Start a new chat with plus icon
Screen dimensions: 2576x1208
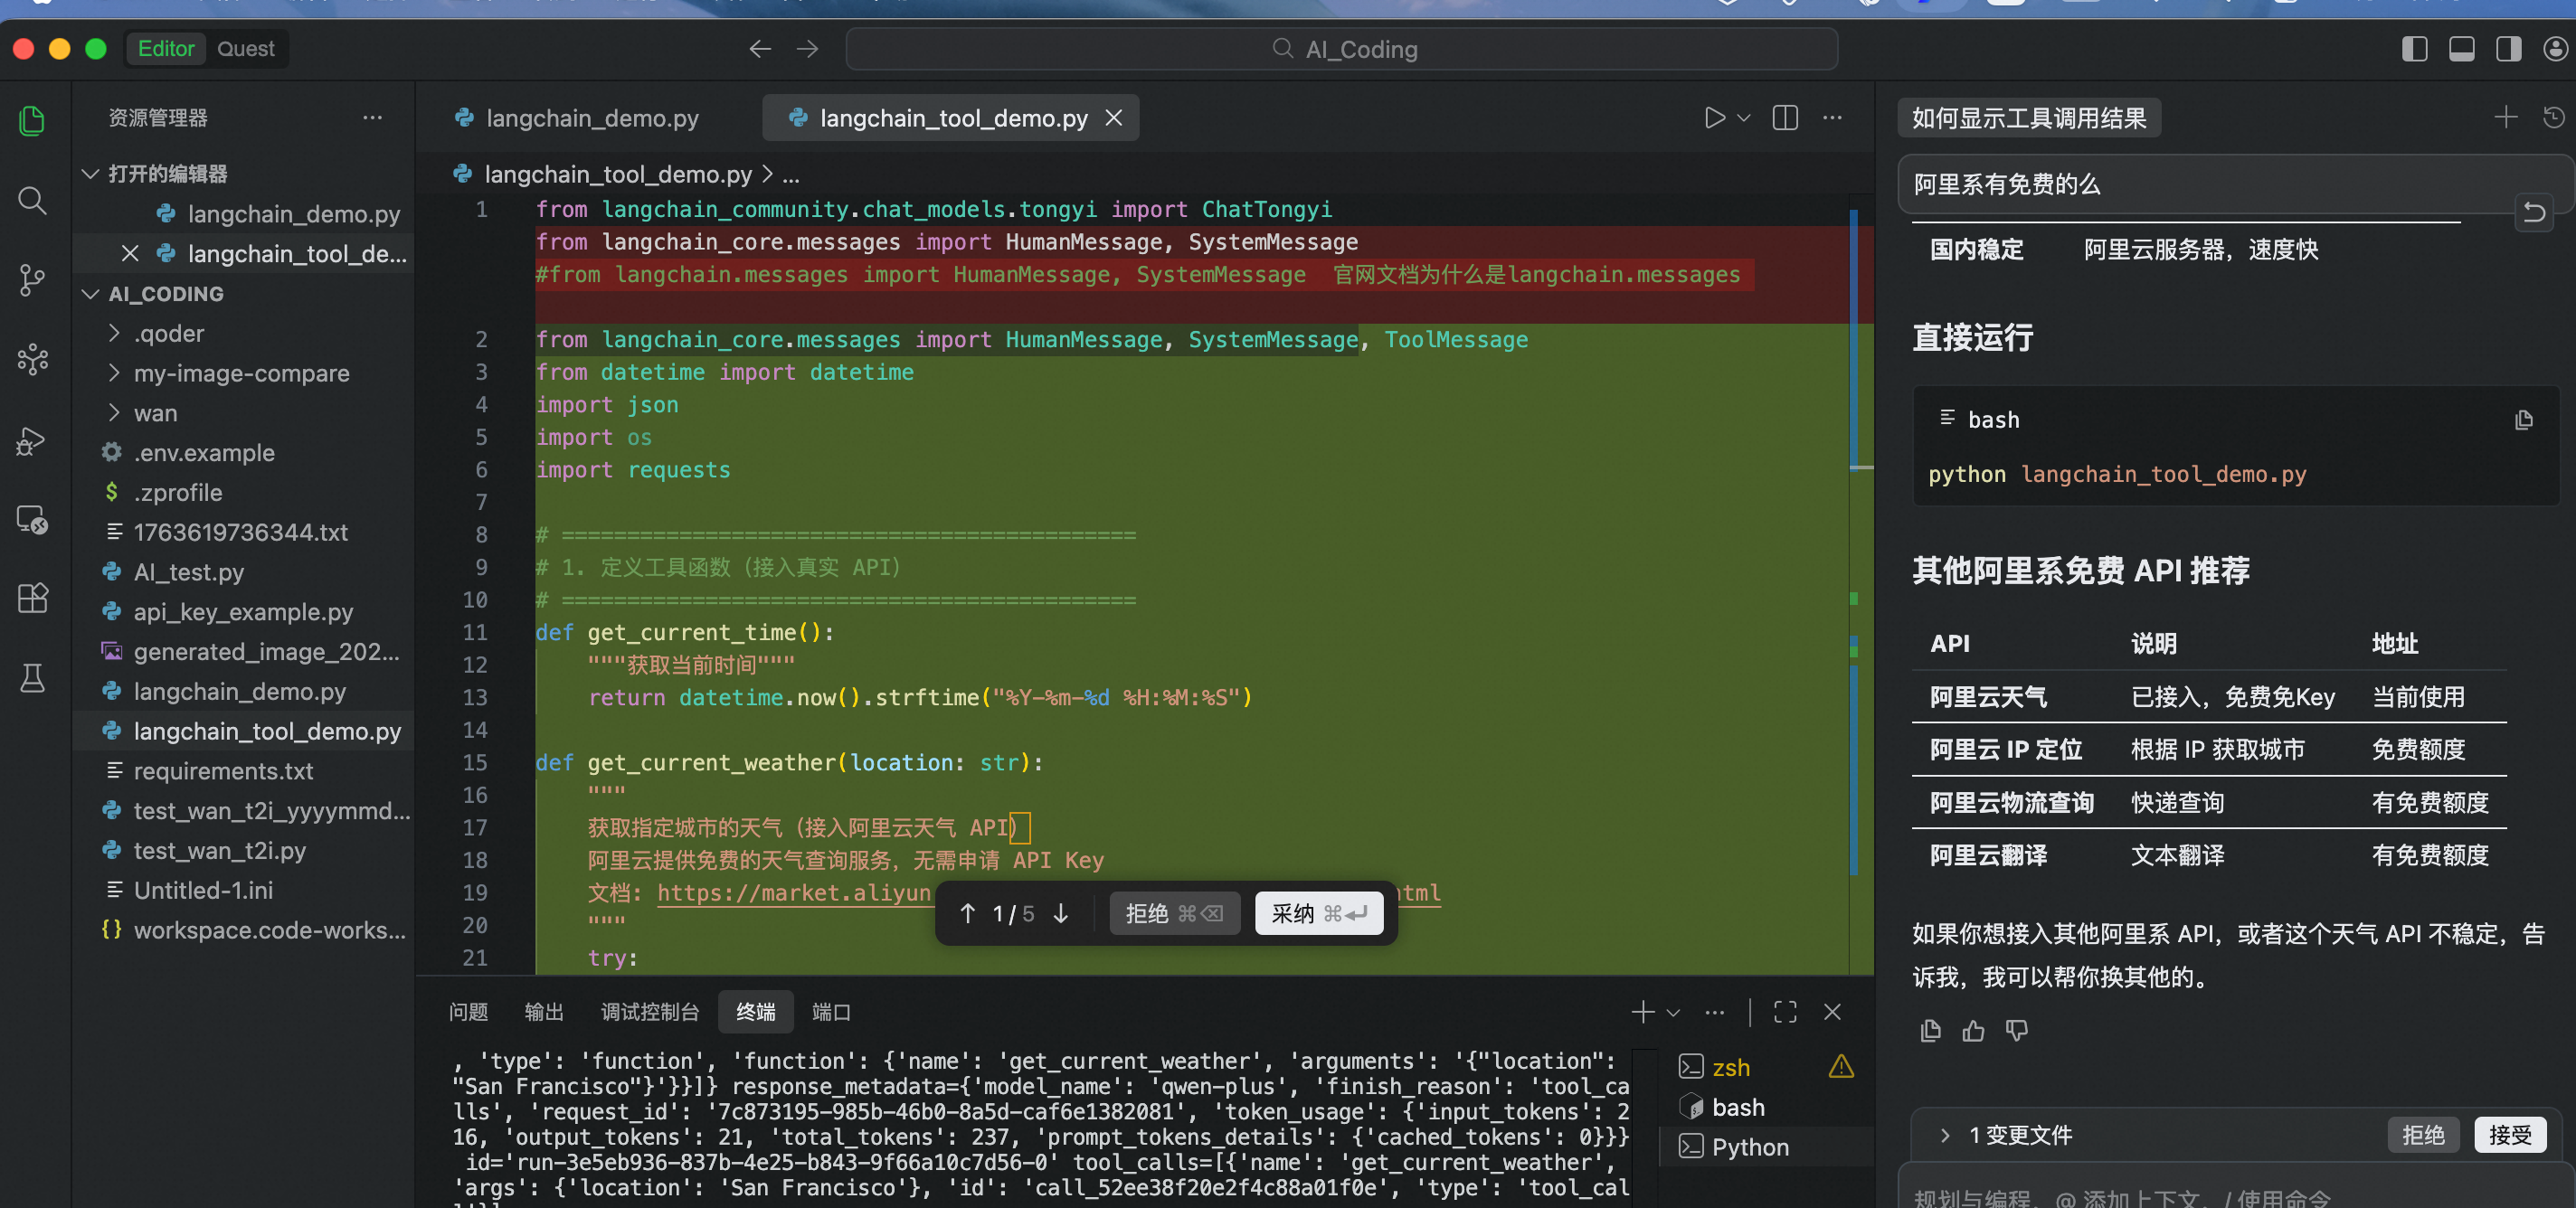[2505, 118]
